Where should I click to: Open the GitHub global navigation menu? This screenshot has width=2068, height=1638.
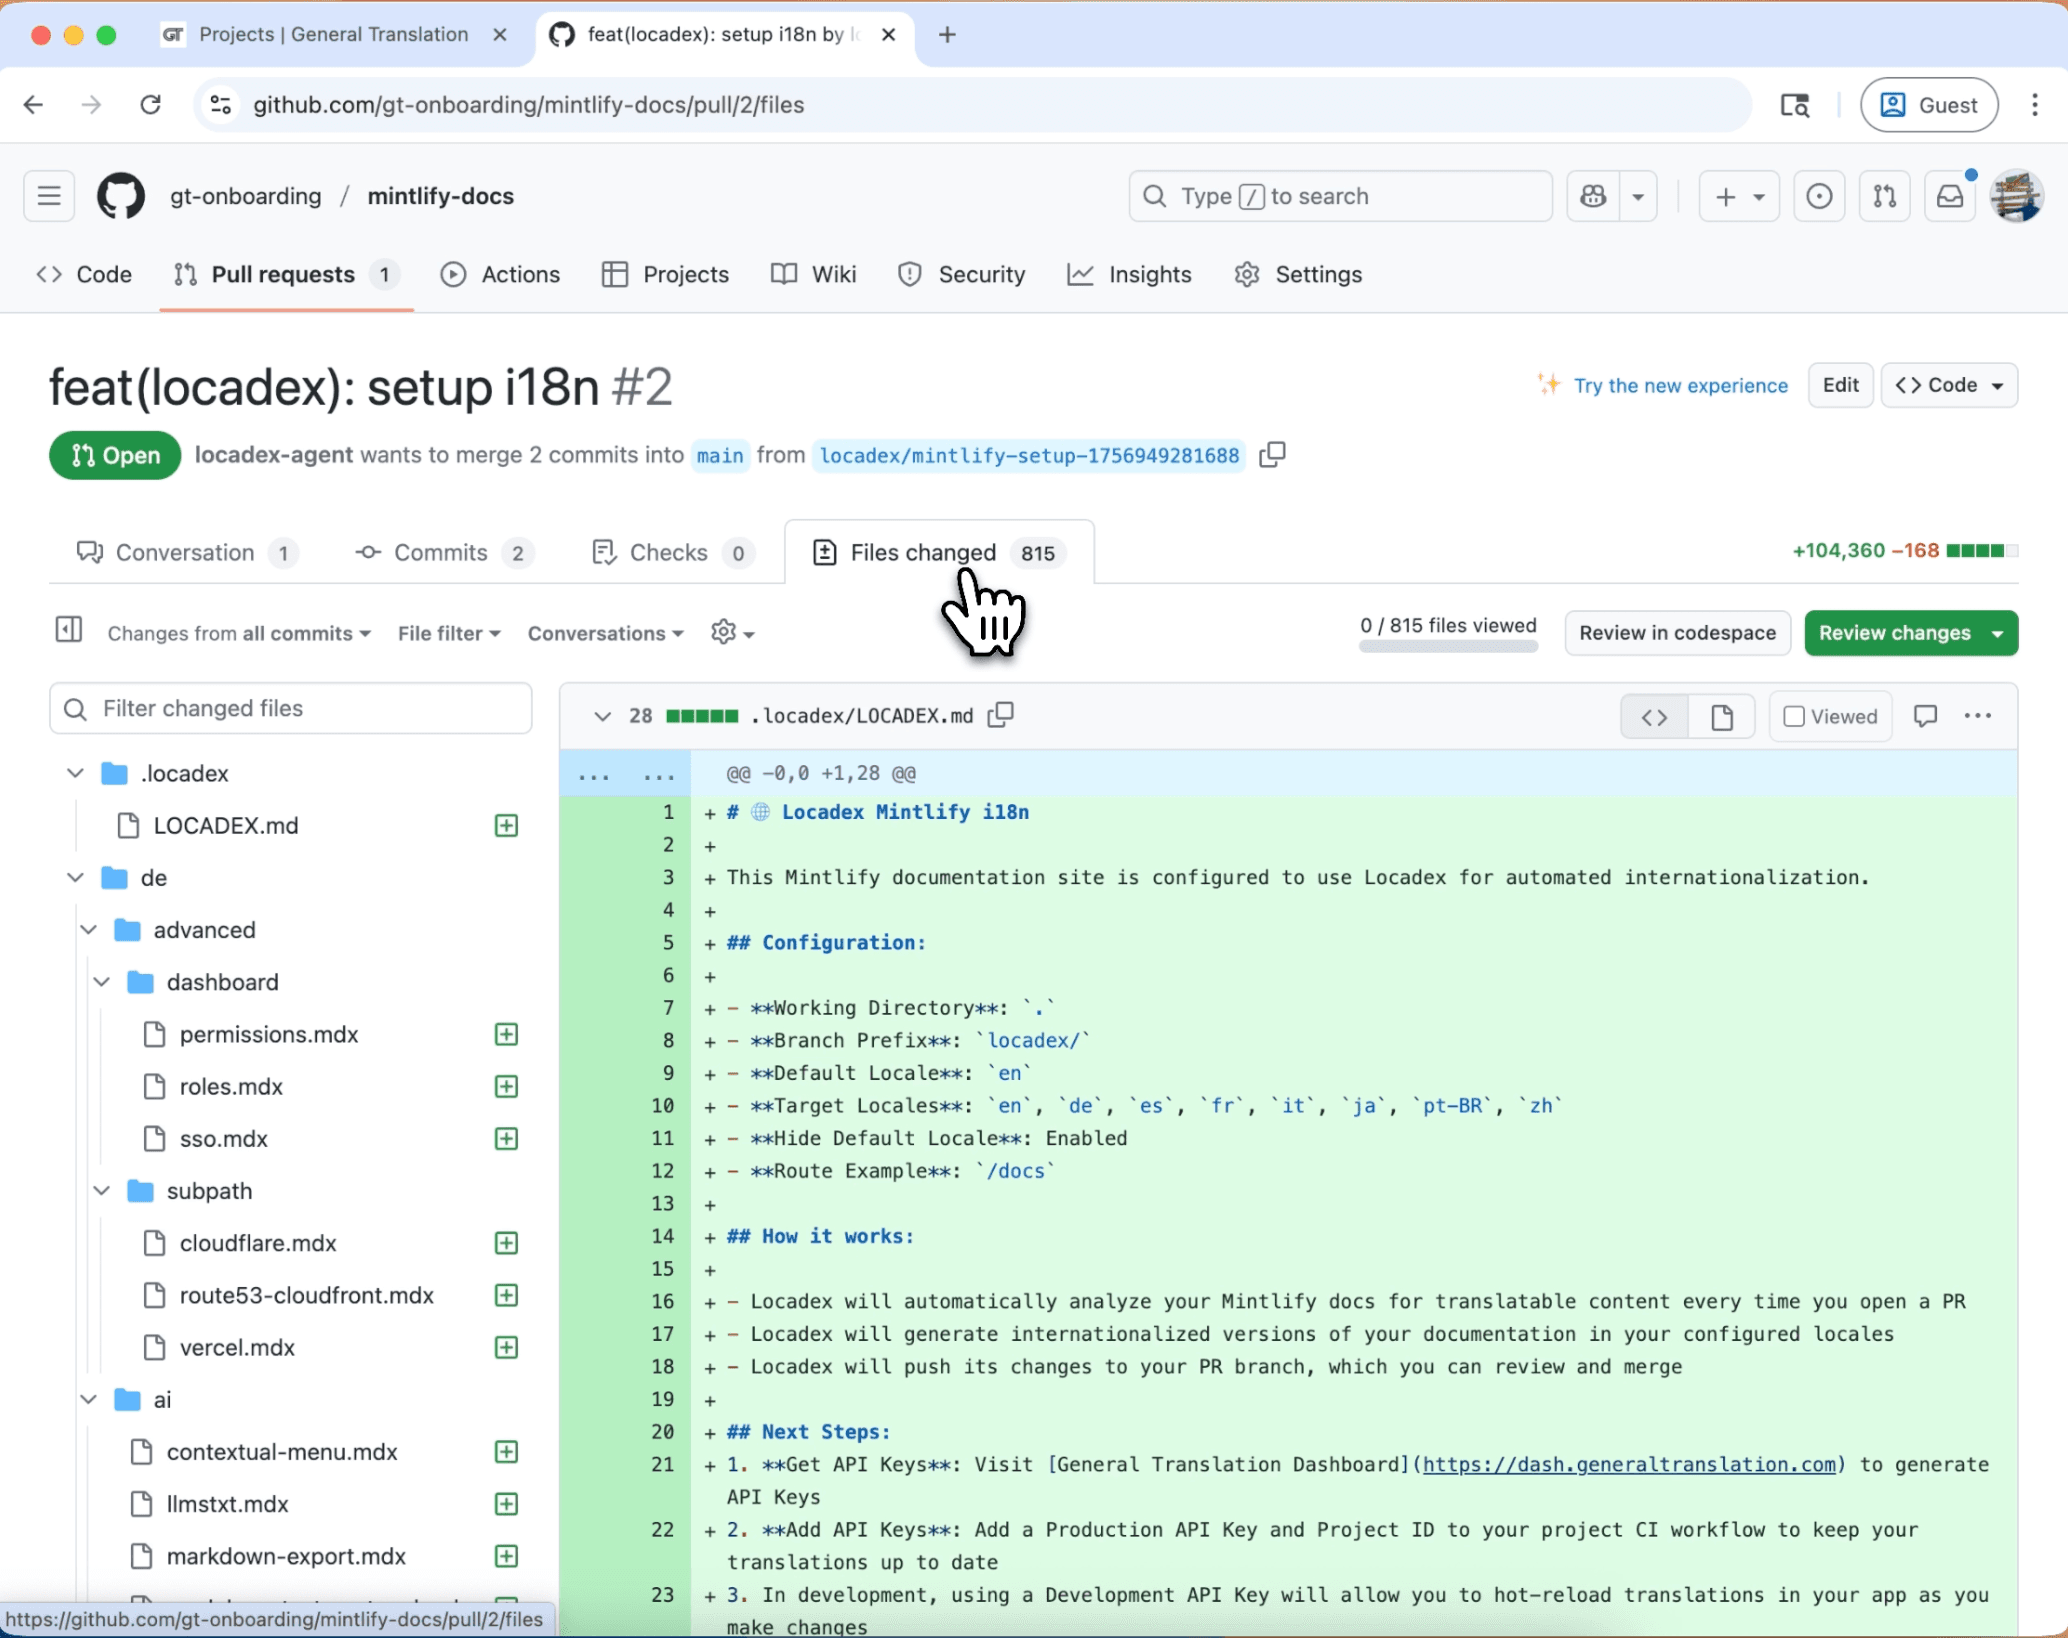[x=47, y=196]
